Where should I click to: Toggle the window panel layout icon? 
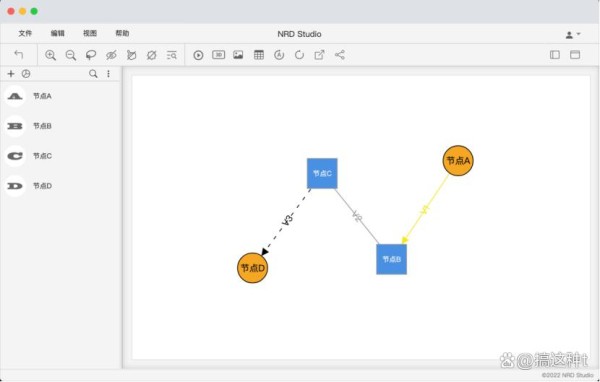[x=575, y=55]
